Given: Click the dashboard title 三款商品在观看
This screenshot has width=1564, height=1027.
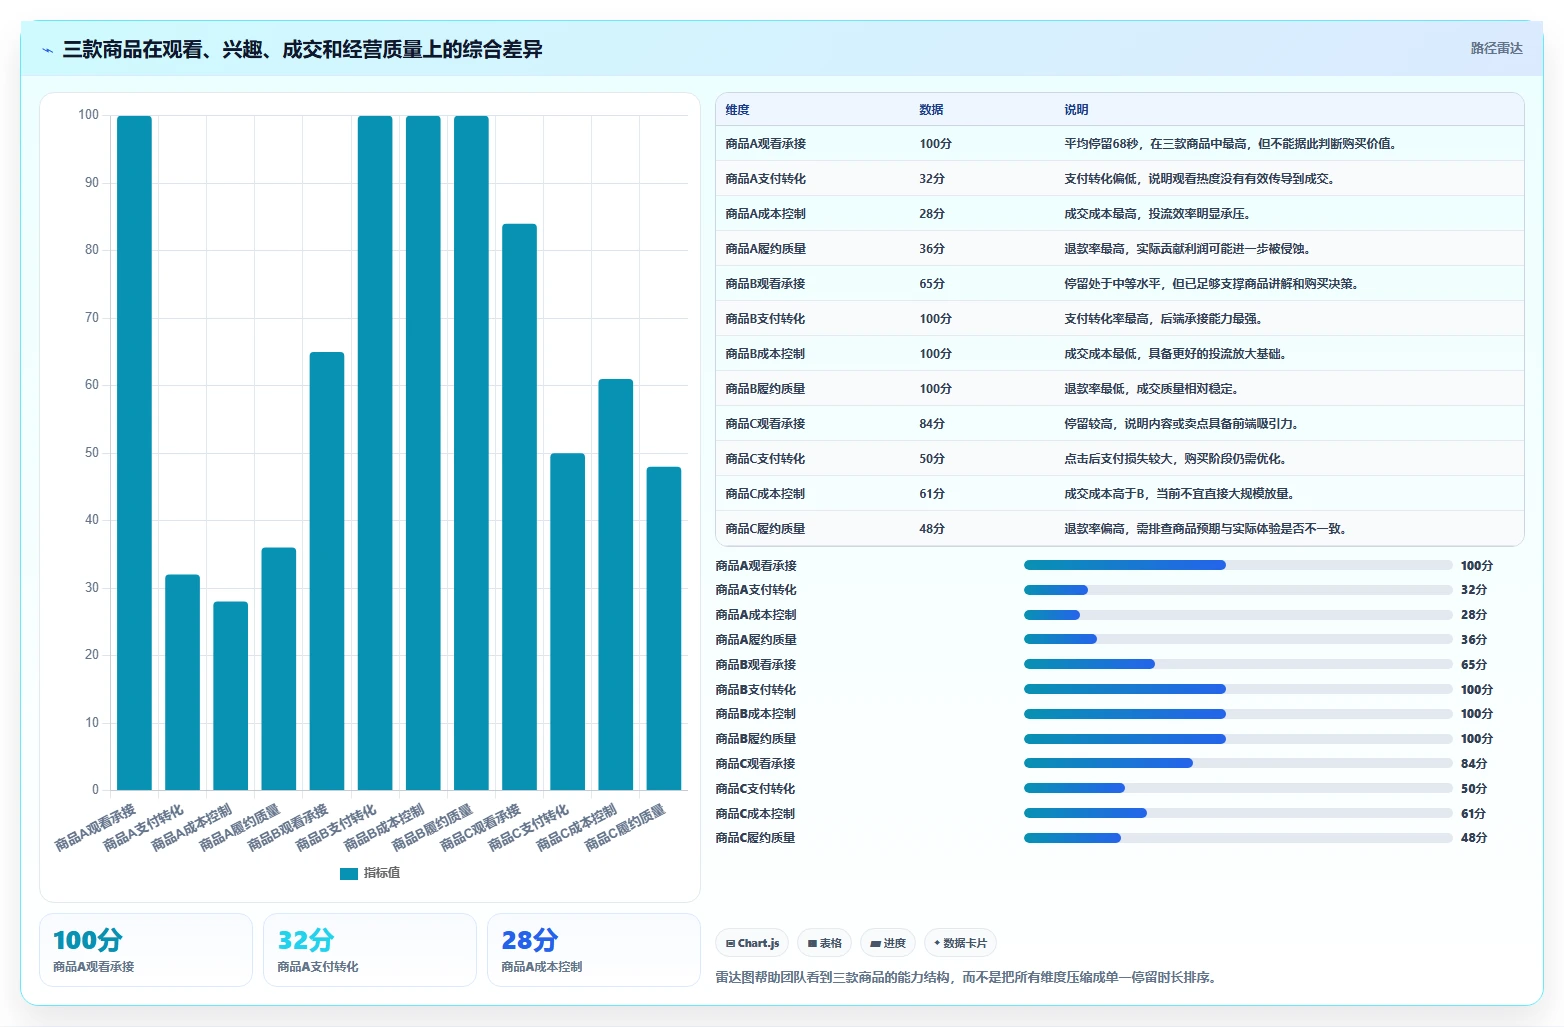Looking at the screenshot, I should pyautogui.click(x=302, y=50).
